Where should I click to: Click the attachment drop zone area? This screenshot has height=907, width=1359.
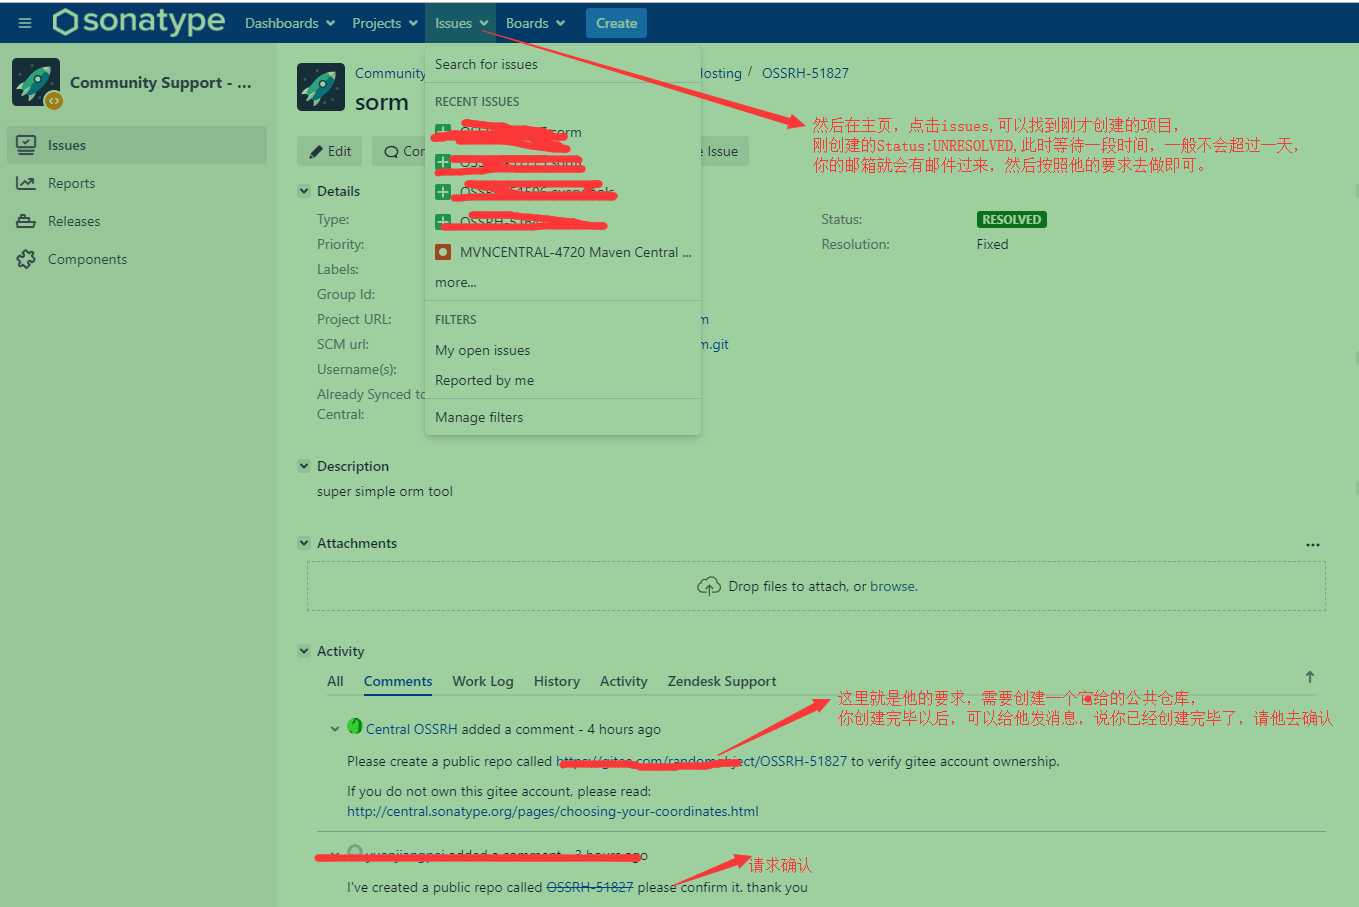[x=816, y=586]
